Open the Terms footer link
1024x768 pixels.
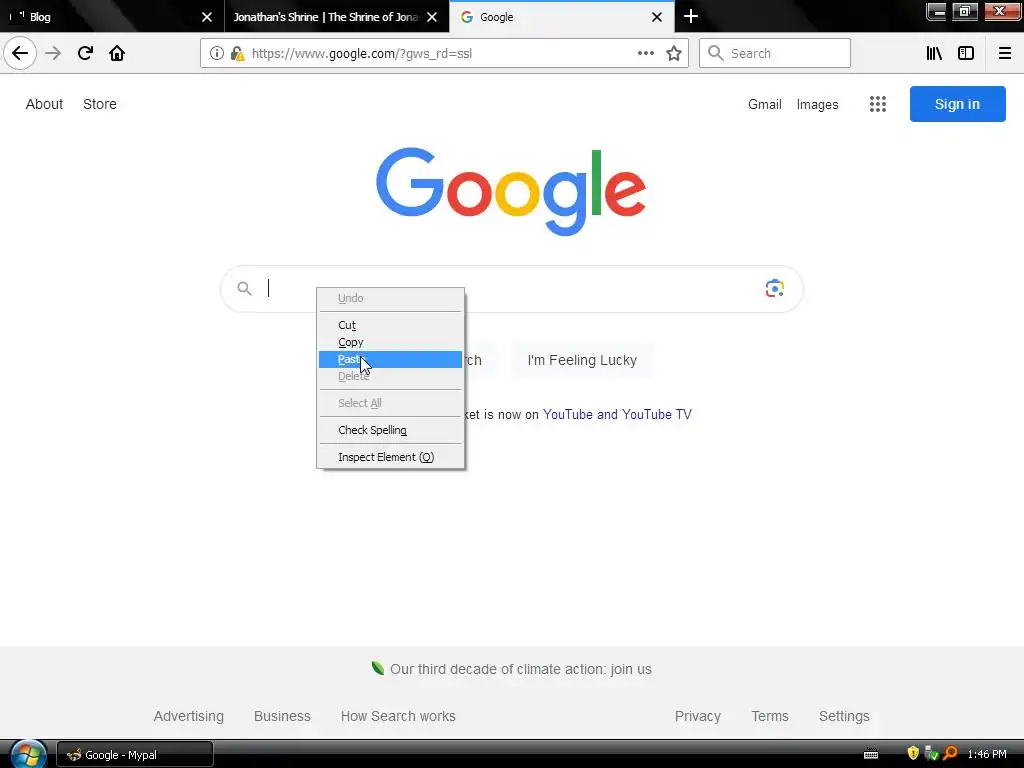(770, 716)
